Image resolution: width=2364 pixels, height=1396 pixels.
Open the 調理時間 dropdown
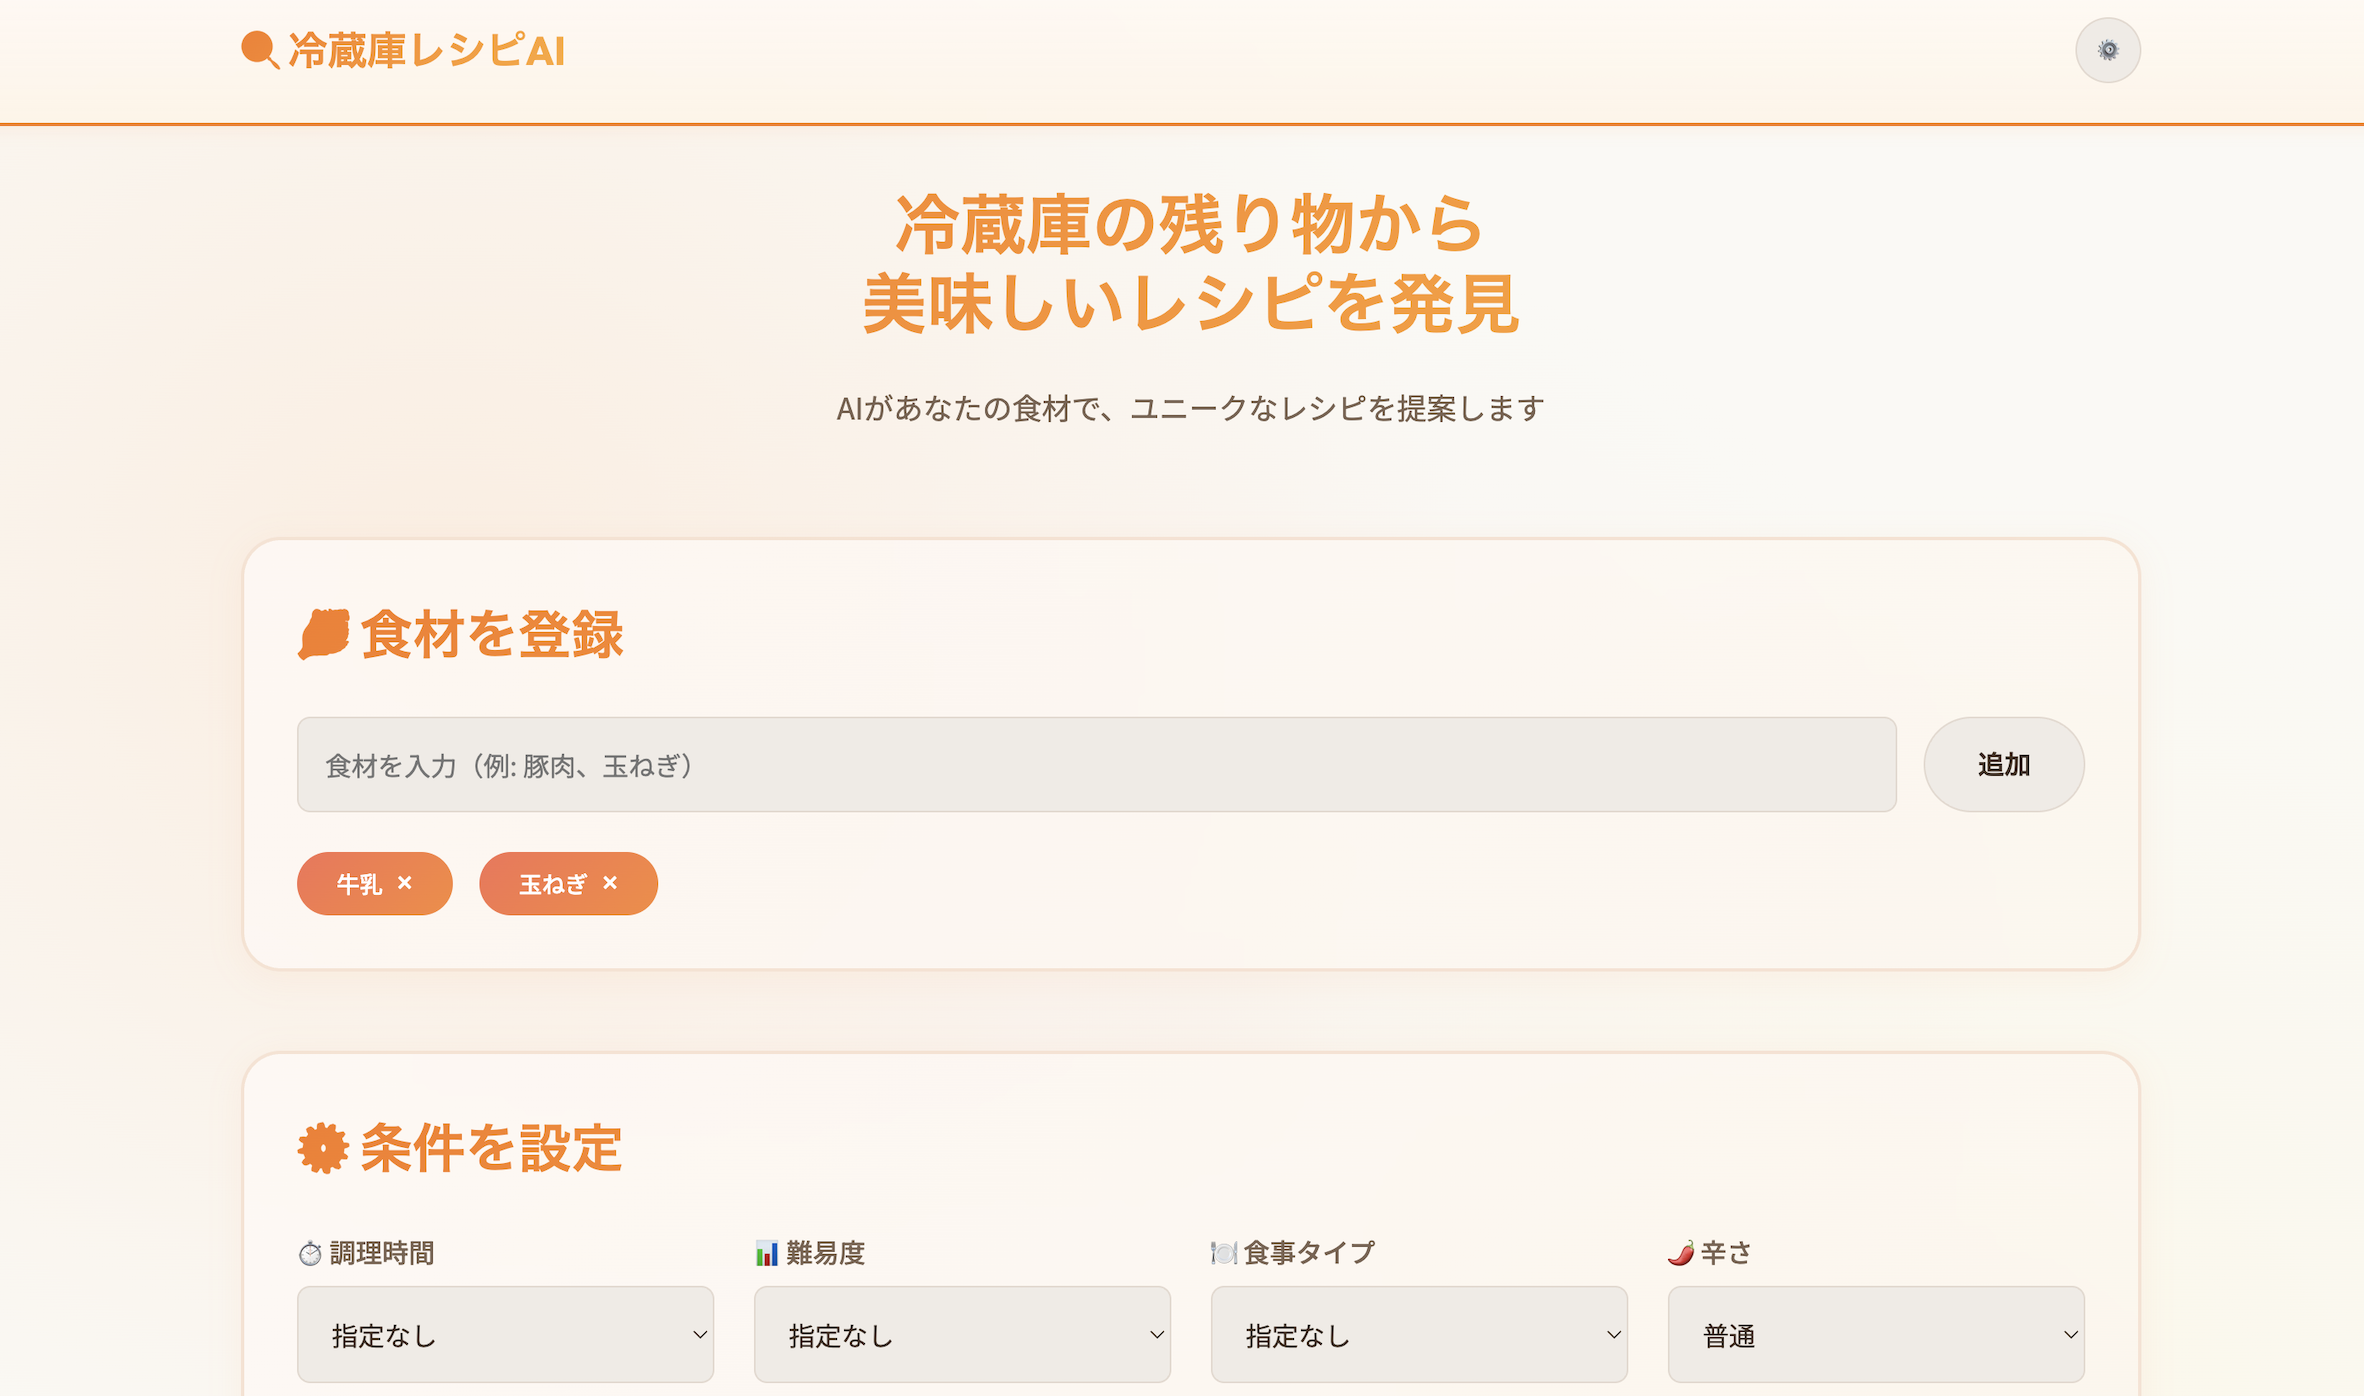505,1335
